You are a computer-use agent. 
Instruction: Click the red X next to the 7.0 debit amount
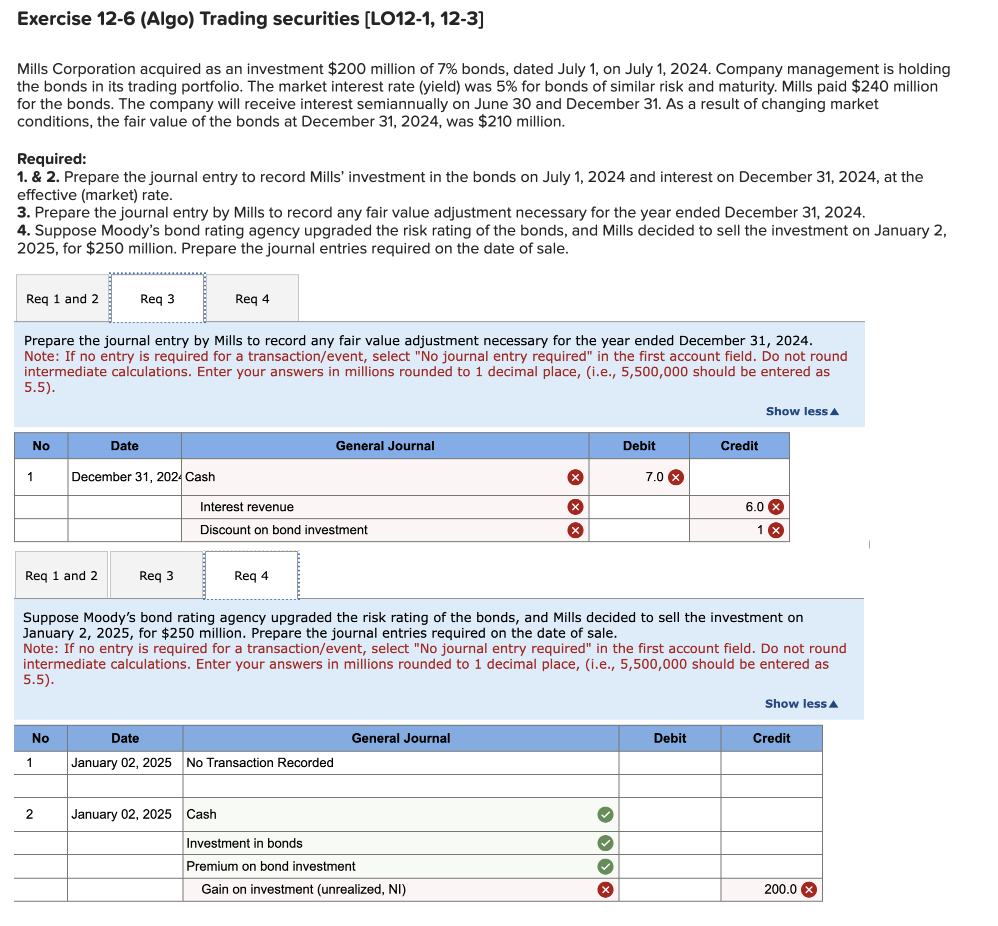click(677, 477)
